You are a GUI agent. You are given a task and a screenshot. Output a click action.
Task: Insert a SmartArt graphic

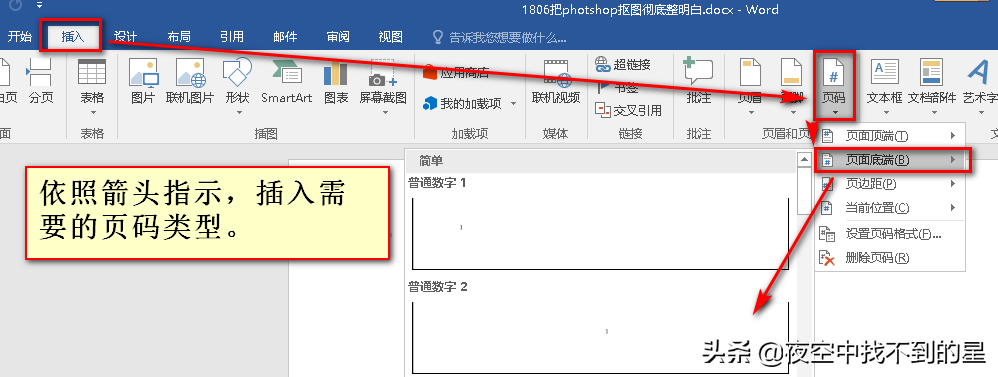(286, 81)
